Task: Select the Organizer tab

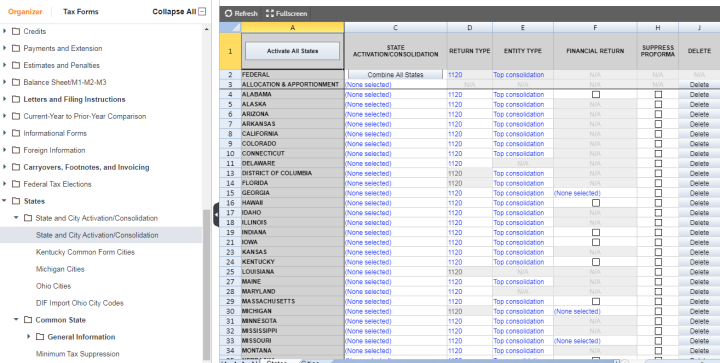Action: pos(25,11)
